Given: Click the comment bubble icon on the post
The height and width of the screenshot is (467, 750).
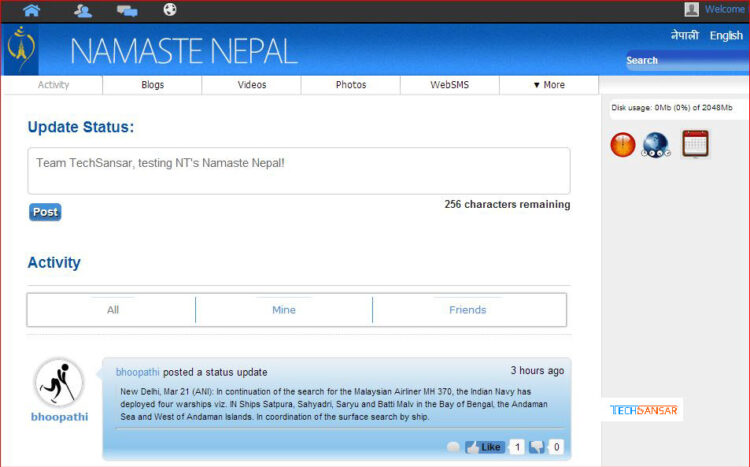Looking at the screenshot, I should (x=453, y=447).
